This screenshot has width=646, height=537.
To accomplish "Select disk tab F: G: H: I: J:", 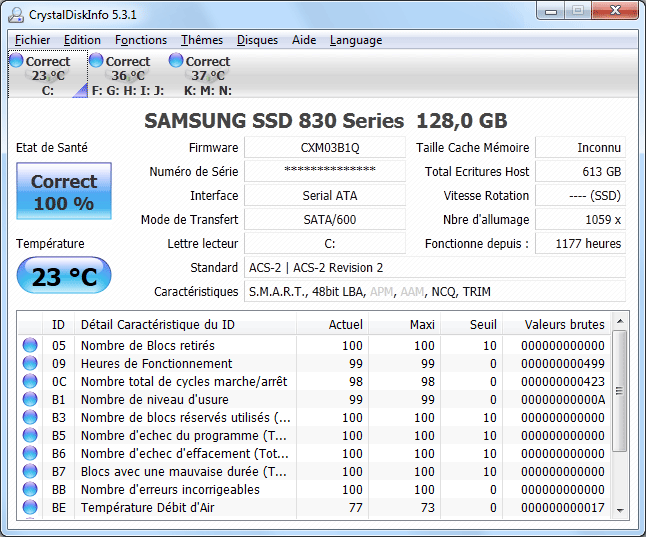I will click(128, 74).
